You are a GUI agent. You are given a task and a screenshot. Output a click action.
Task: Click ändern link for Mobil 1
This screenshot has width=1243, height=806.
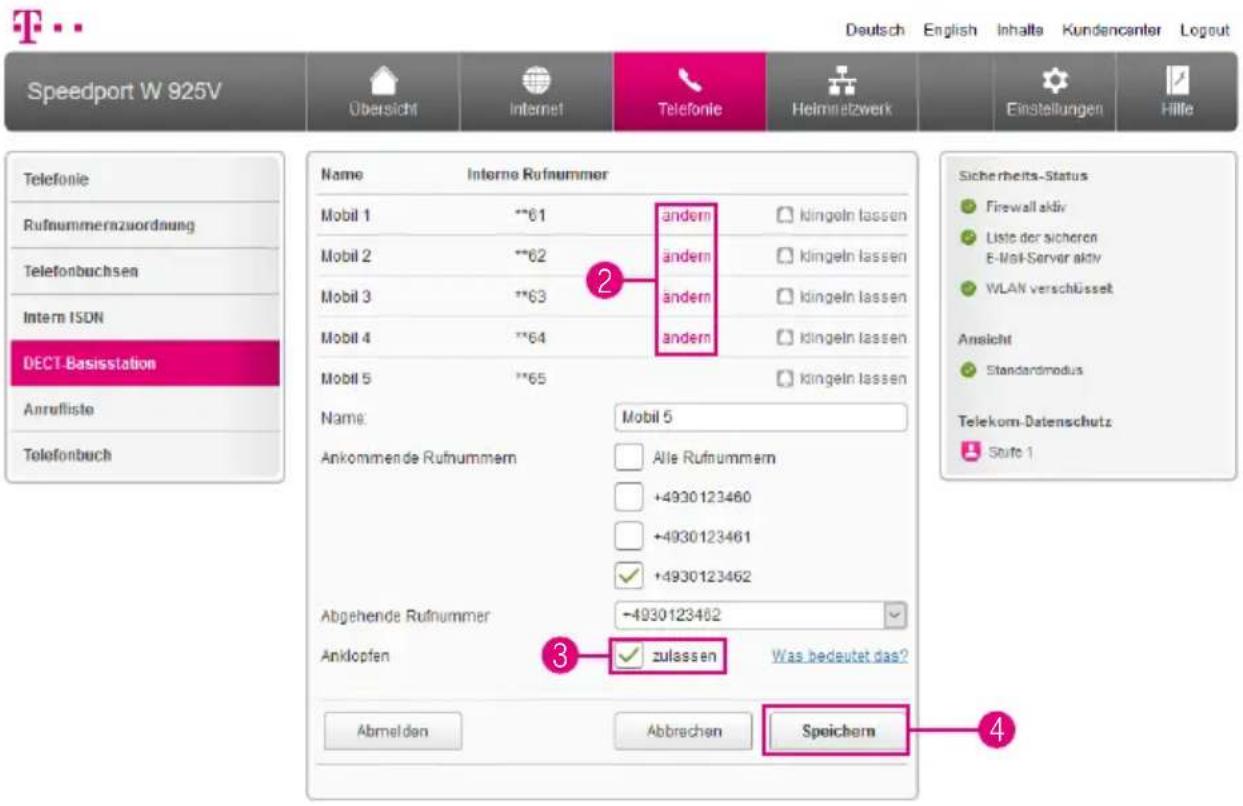click(686, 216)
